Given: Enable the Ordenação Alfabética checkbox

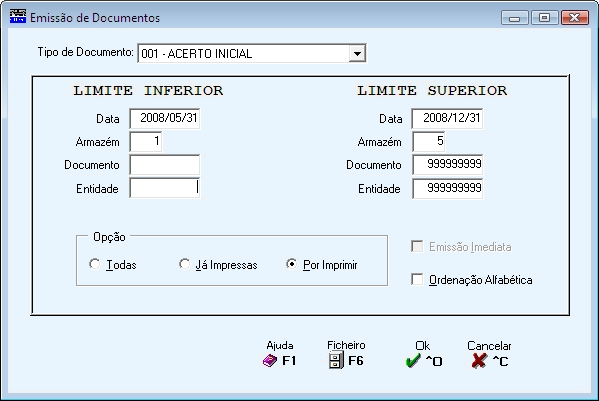Looking at the screenshot, I should (417, 279).
